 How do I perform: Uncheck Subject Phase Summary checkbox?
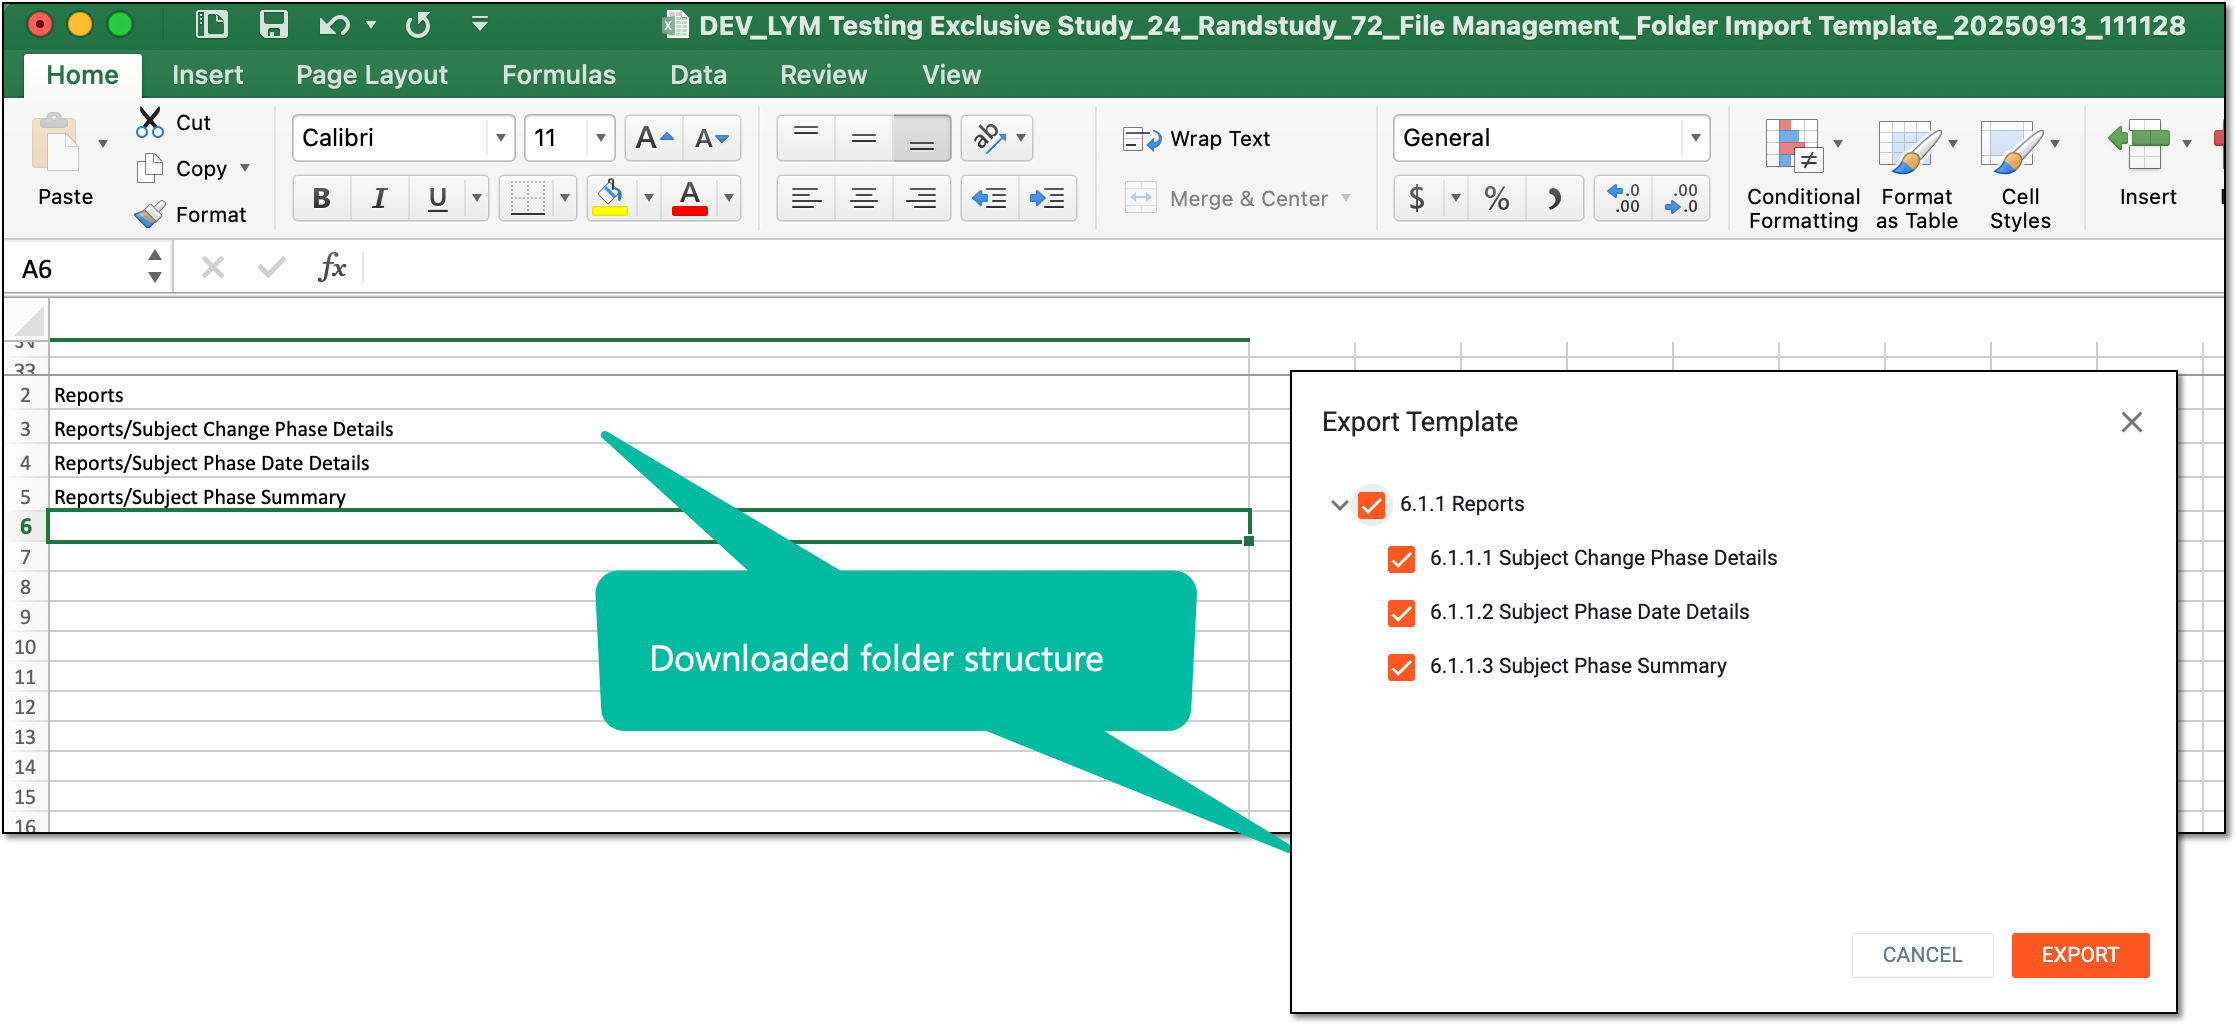[1402, 667]
